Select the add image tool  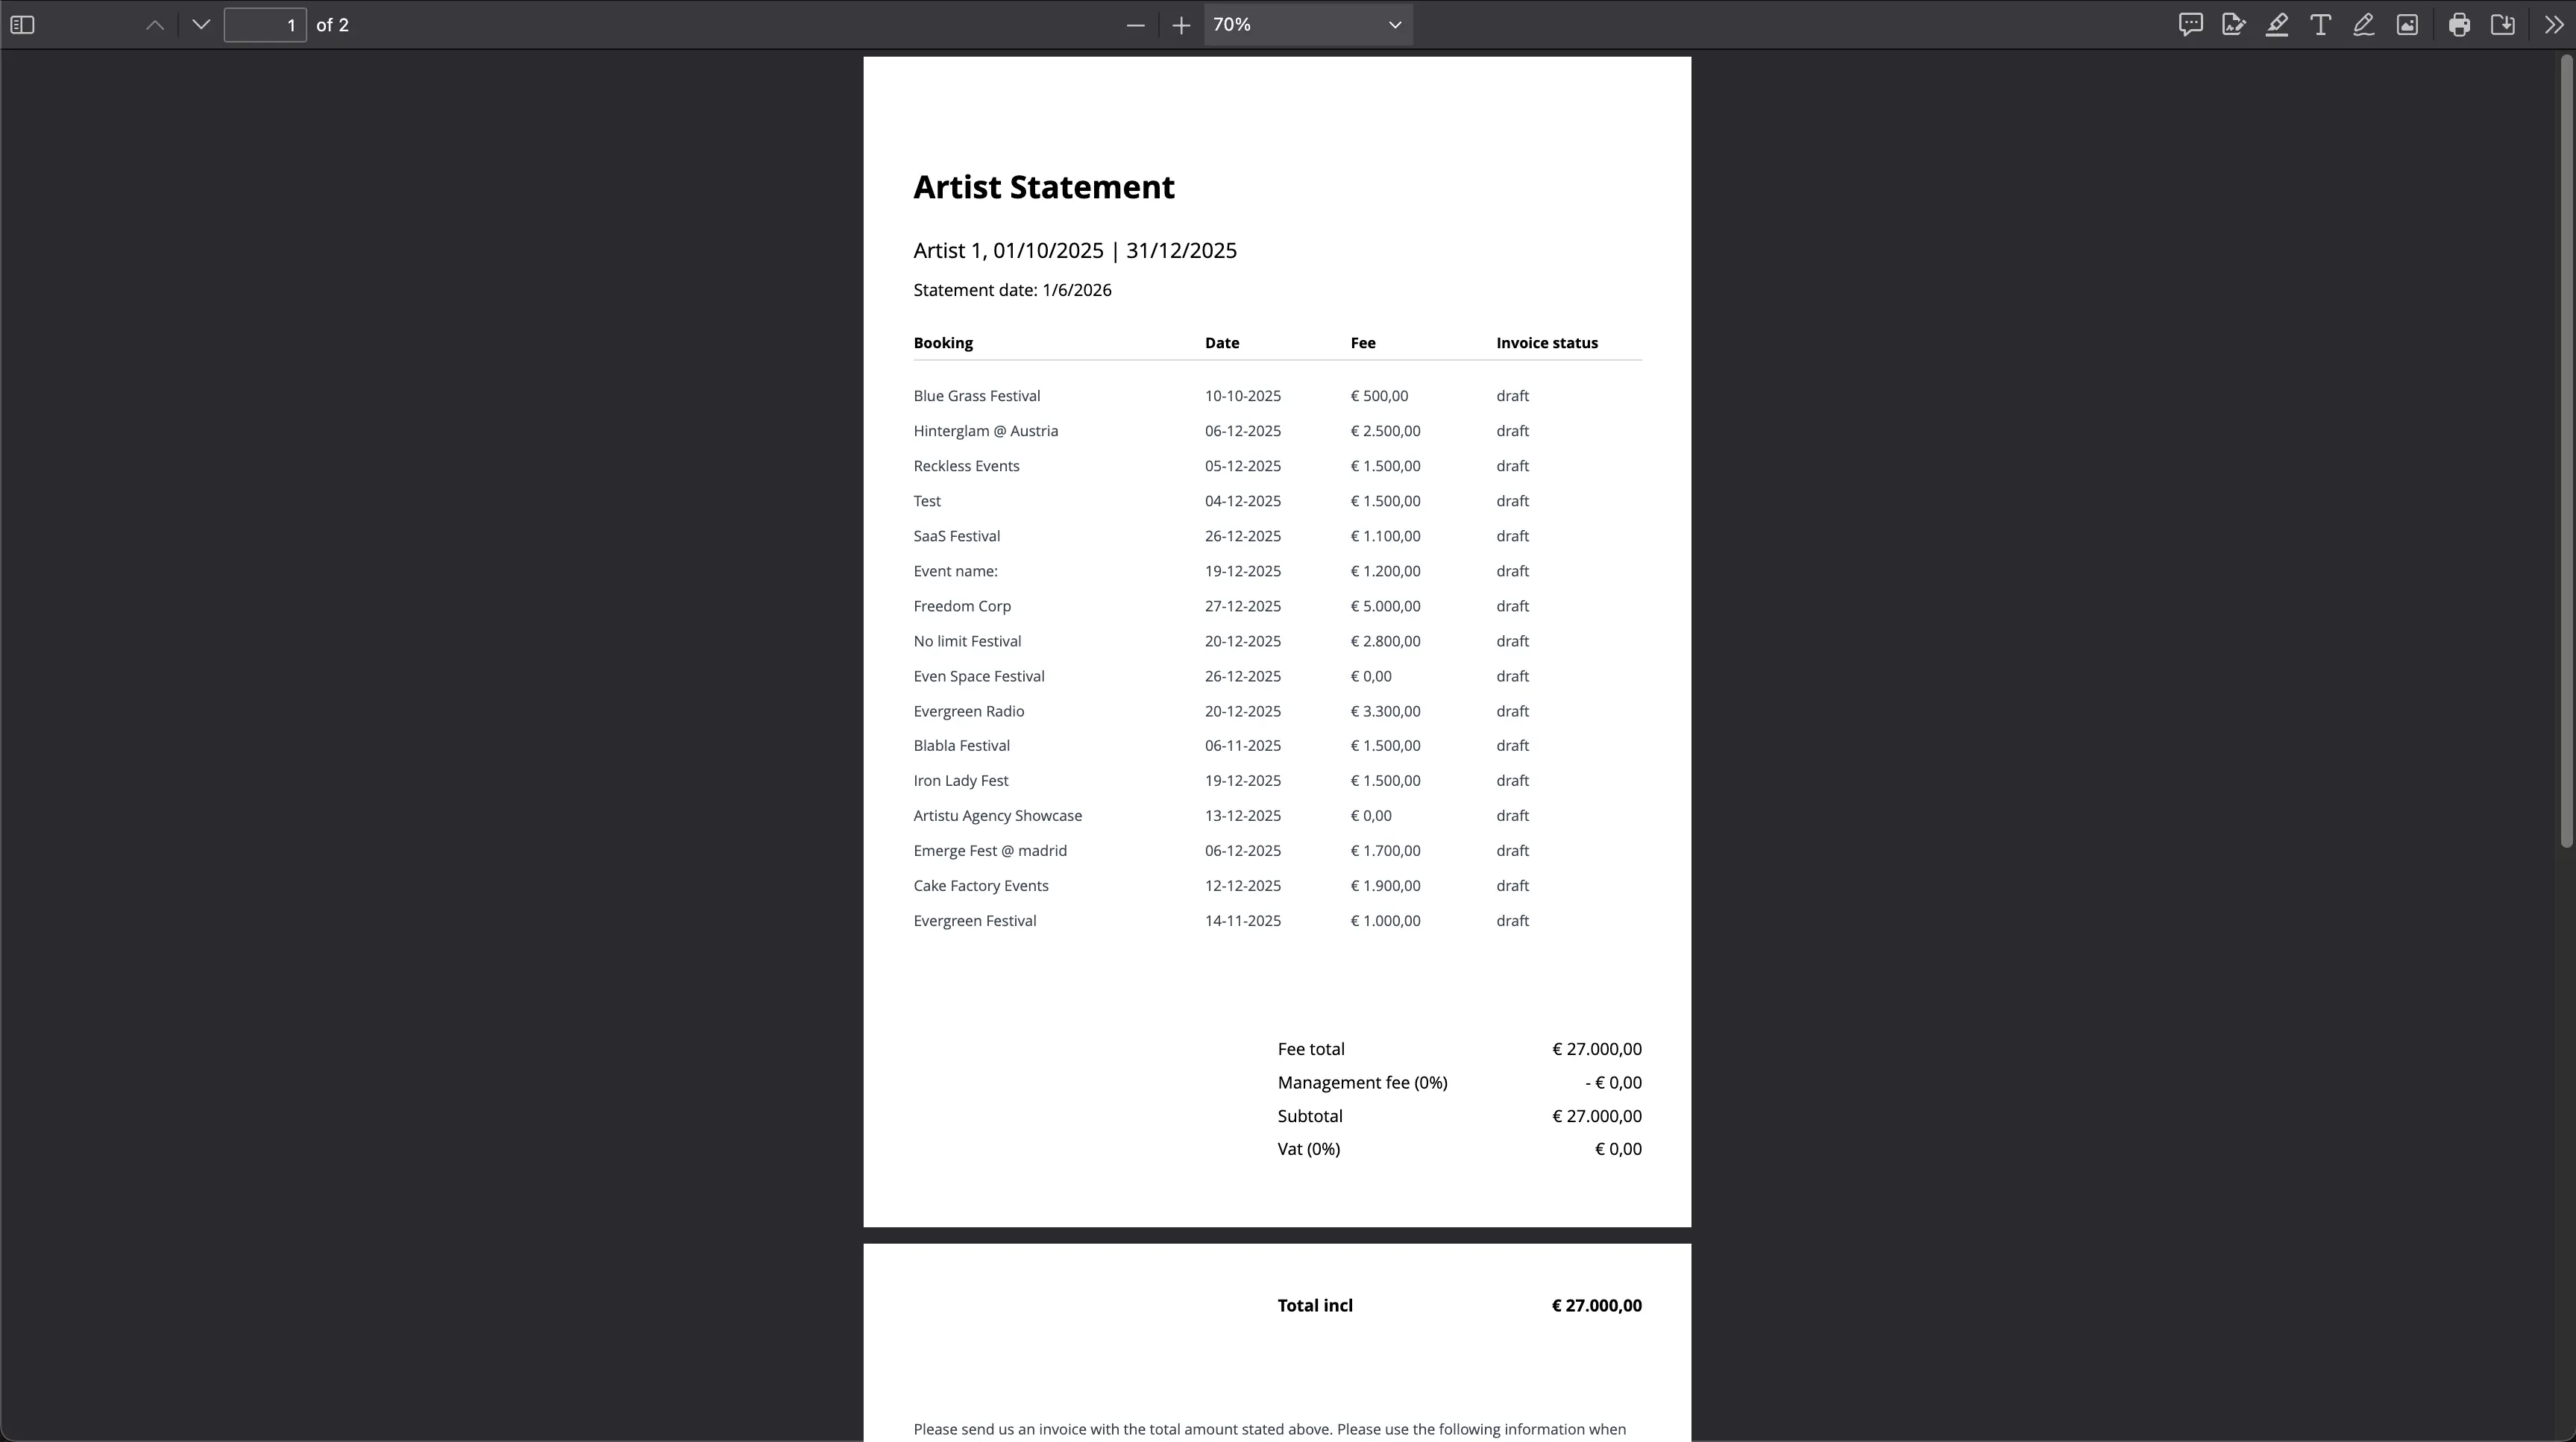tap(2407, 25)
